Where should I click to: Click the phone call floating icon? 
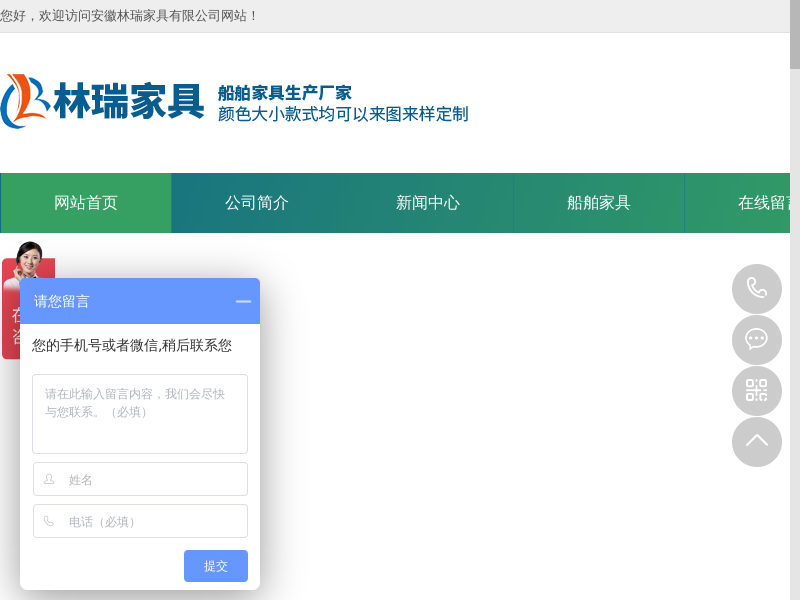[x=757, y=288]
